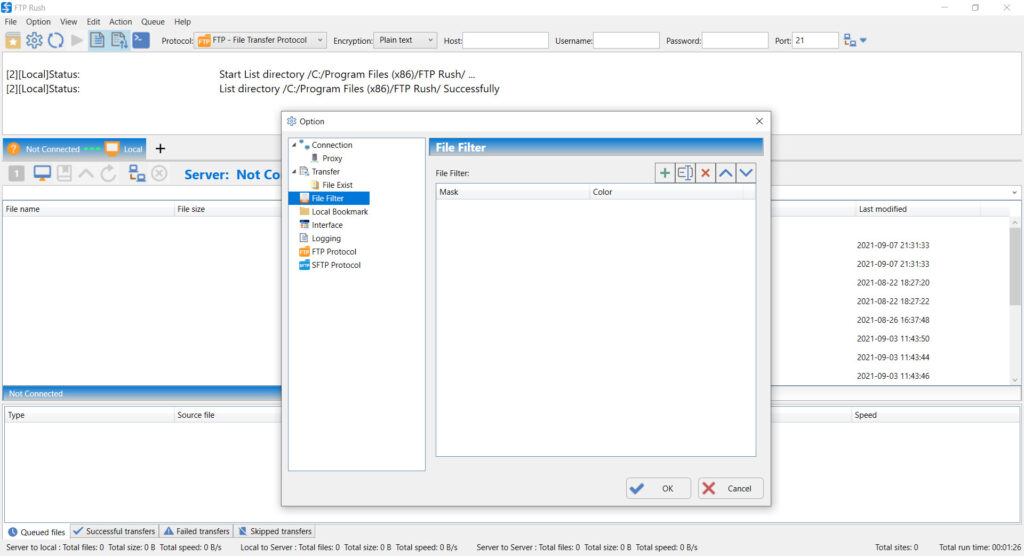Image resolution: width=1024 pixels, height=556 pixels.
Task: Sort filters by Mask column header
Action: (x=513, y=192)
